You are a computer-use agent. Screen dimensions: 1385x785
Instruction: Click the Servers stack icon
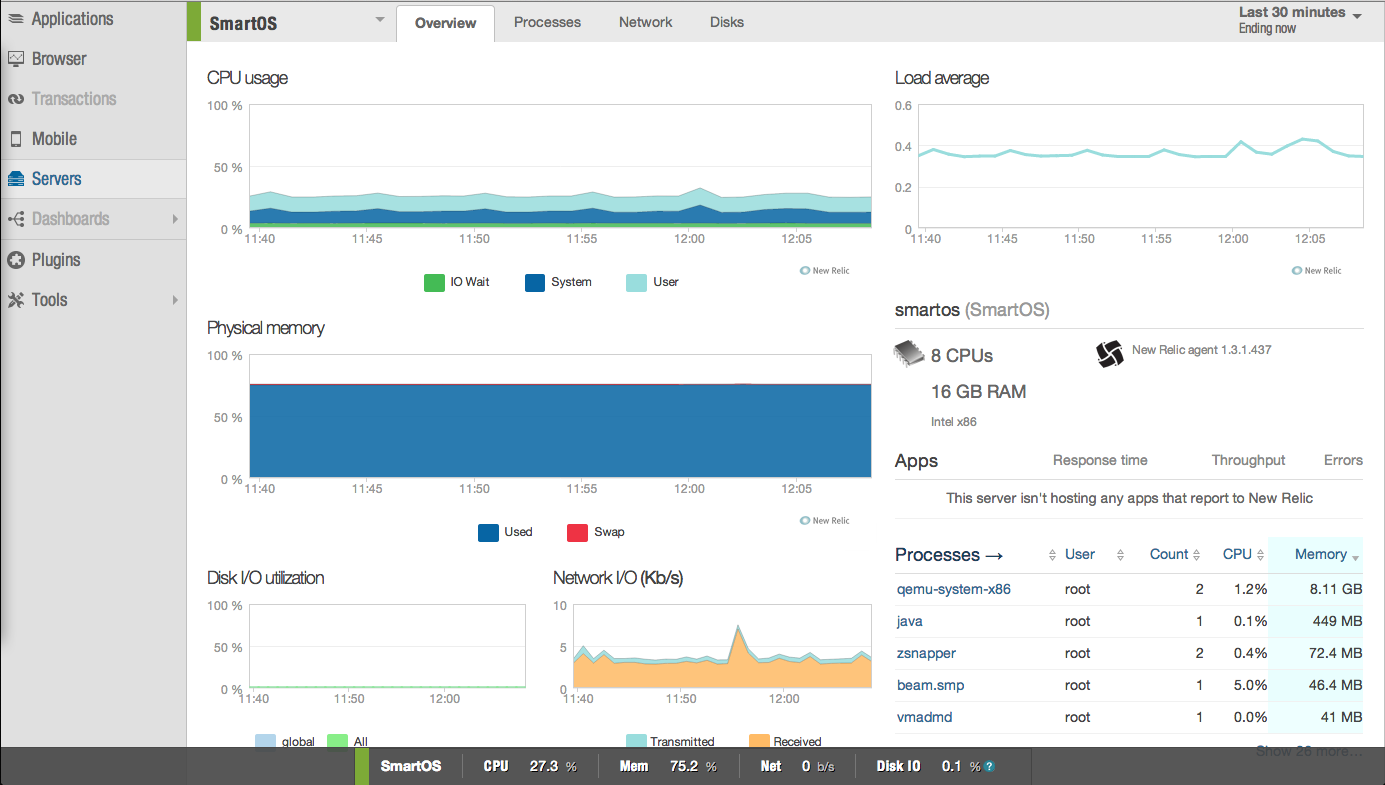click(x=16, y=179)
